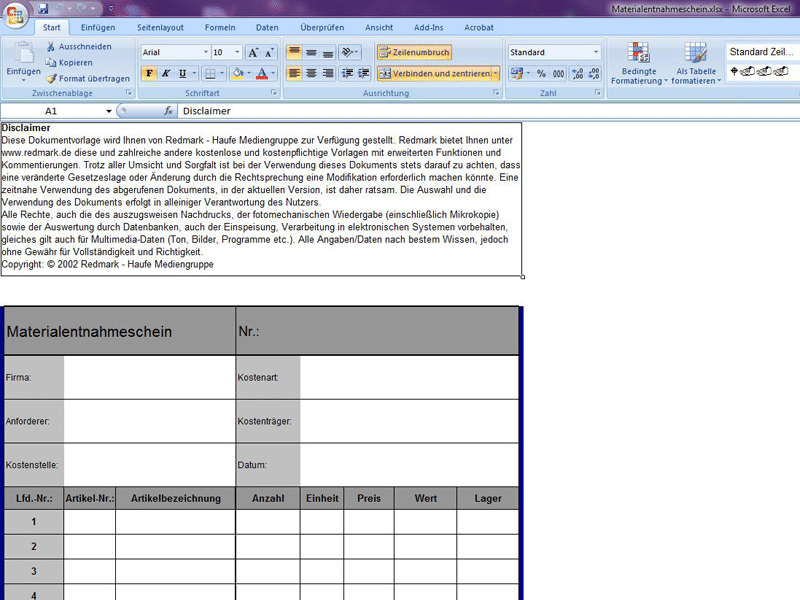Expand underline style dropdown arrow
Viewport: 800px width, 600px height.
pyautogui.click(x=194, y=73)
